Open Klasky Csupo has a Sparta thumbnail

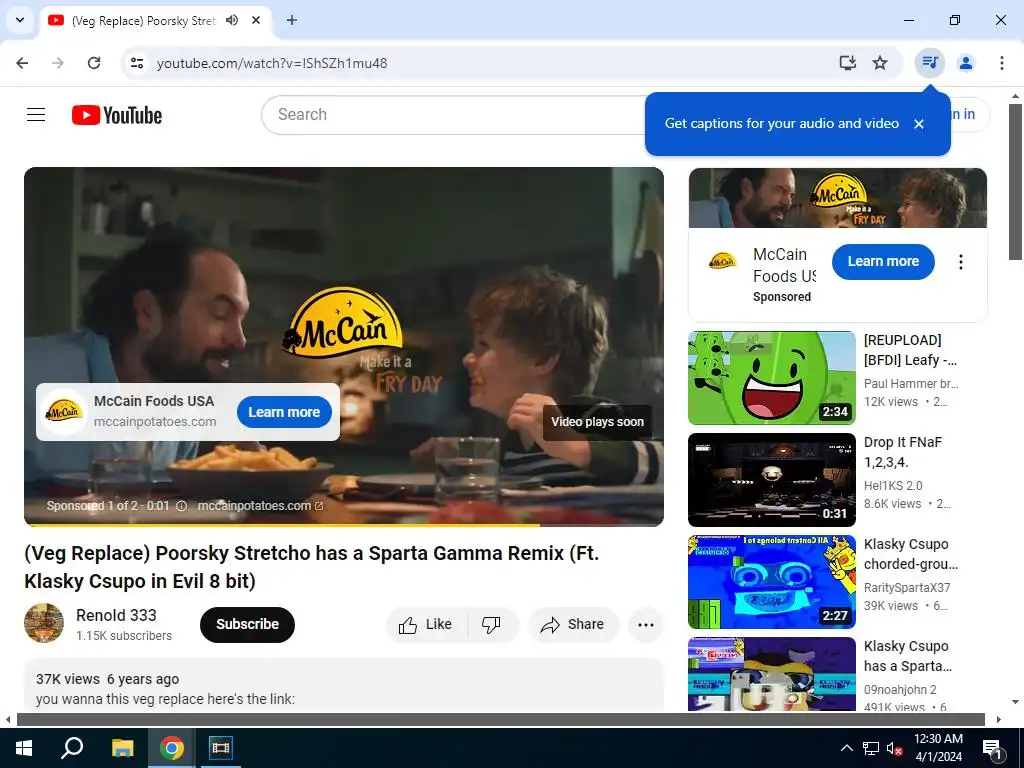[x=772, y=674]
